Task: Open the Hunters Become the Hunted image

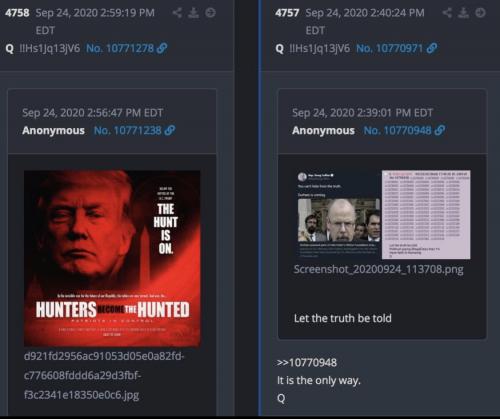Action: pyautogui.click(x=112, y=258)
